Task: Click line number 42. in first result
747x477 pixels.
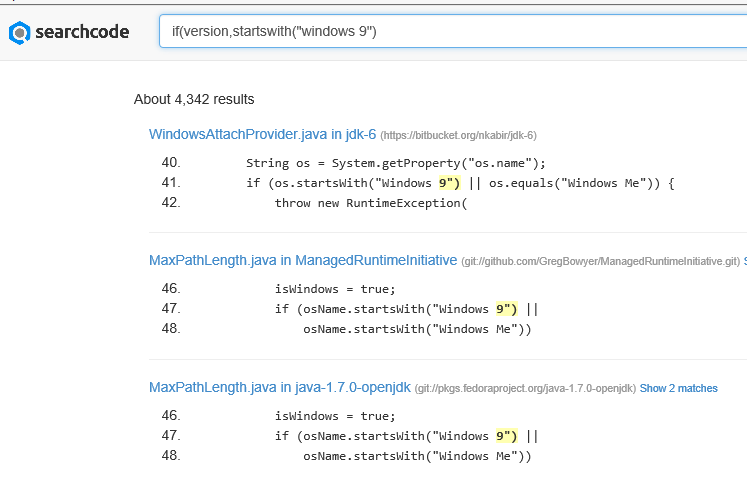Action: pyautogui.click(x=171, y=203)
